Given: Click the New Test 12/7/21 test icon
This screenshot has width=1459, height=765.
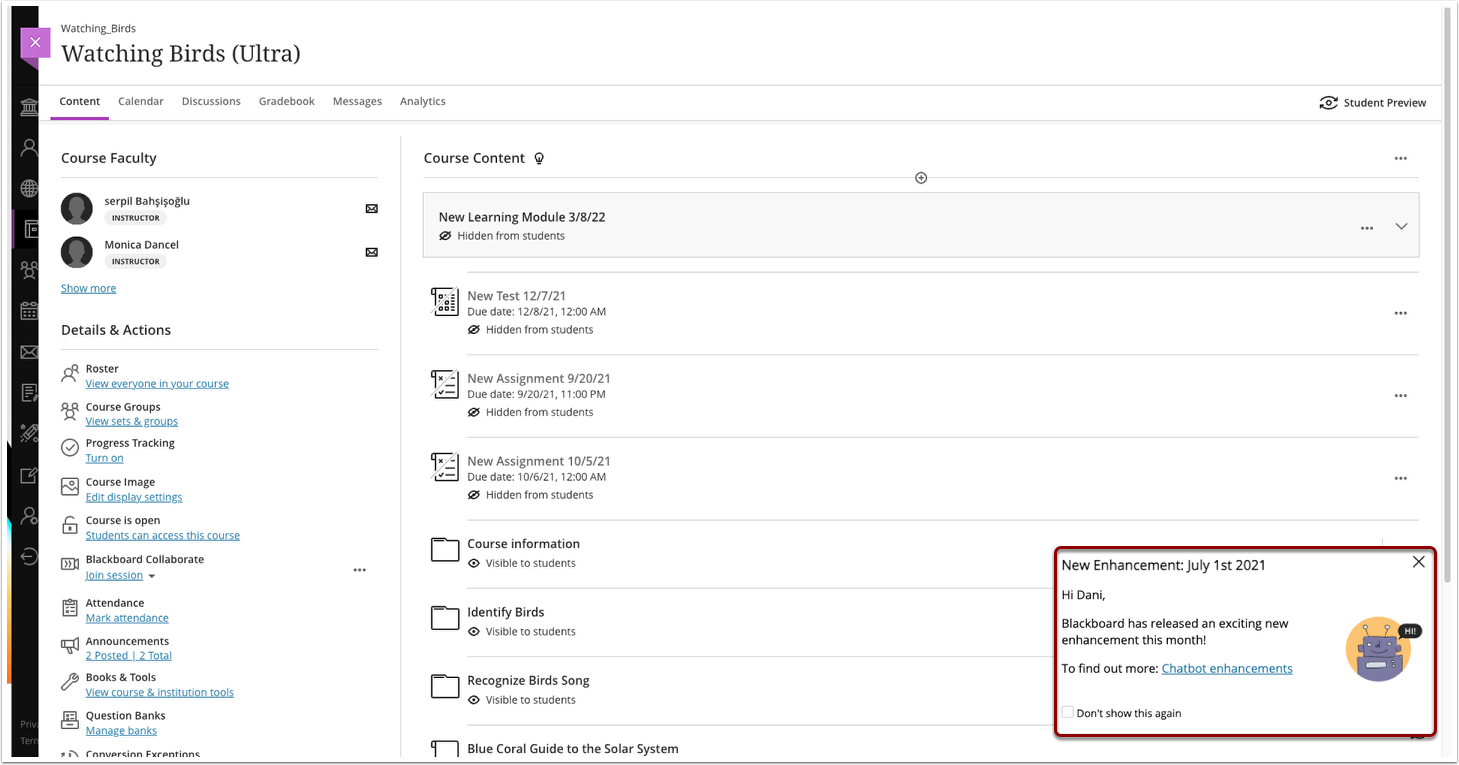Looking at the screenshot, I should pos(445,302).
